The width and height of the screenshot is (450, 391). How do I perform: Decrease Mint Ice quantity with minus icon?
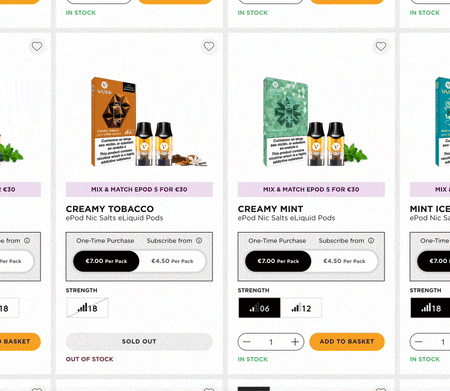419,342
